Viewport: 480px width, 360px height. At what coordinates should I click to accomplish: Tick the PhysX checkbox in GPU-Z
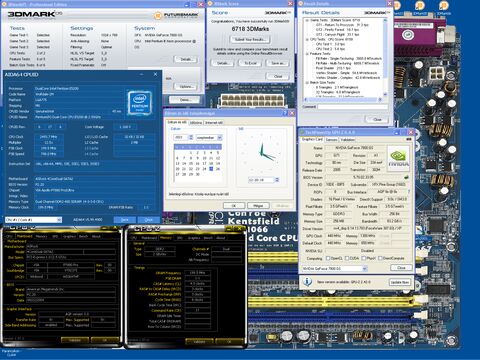[364, 258]
